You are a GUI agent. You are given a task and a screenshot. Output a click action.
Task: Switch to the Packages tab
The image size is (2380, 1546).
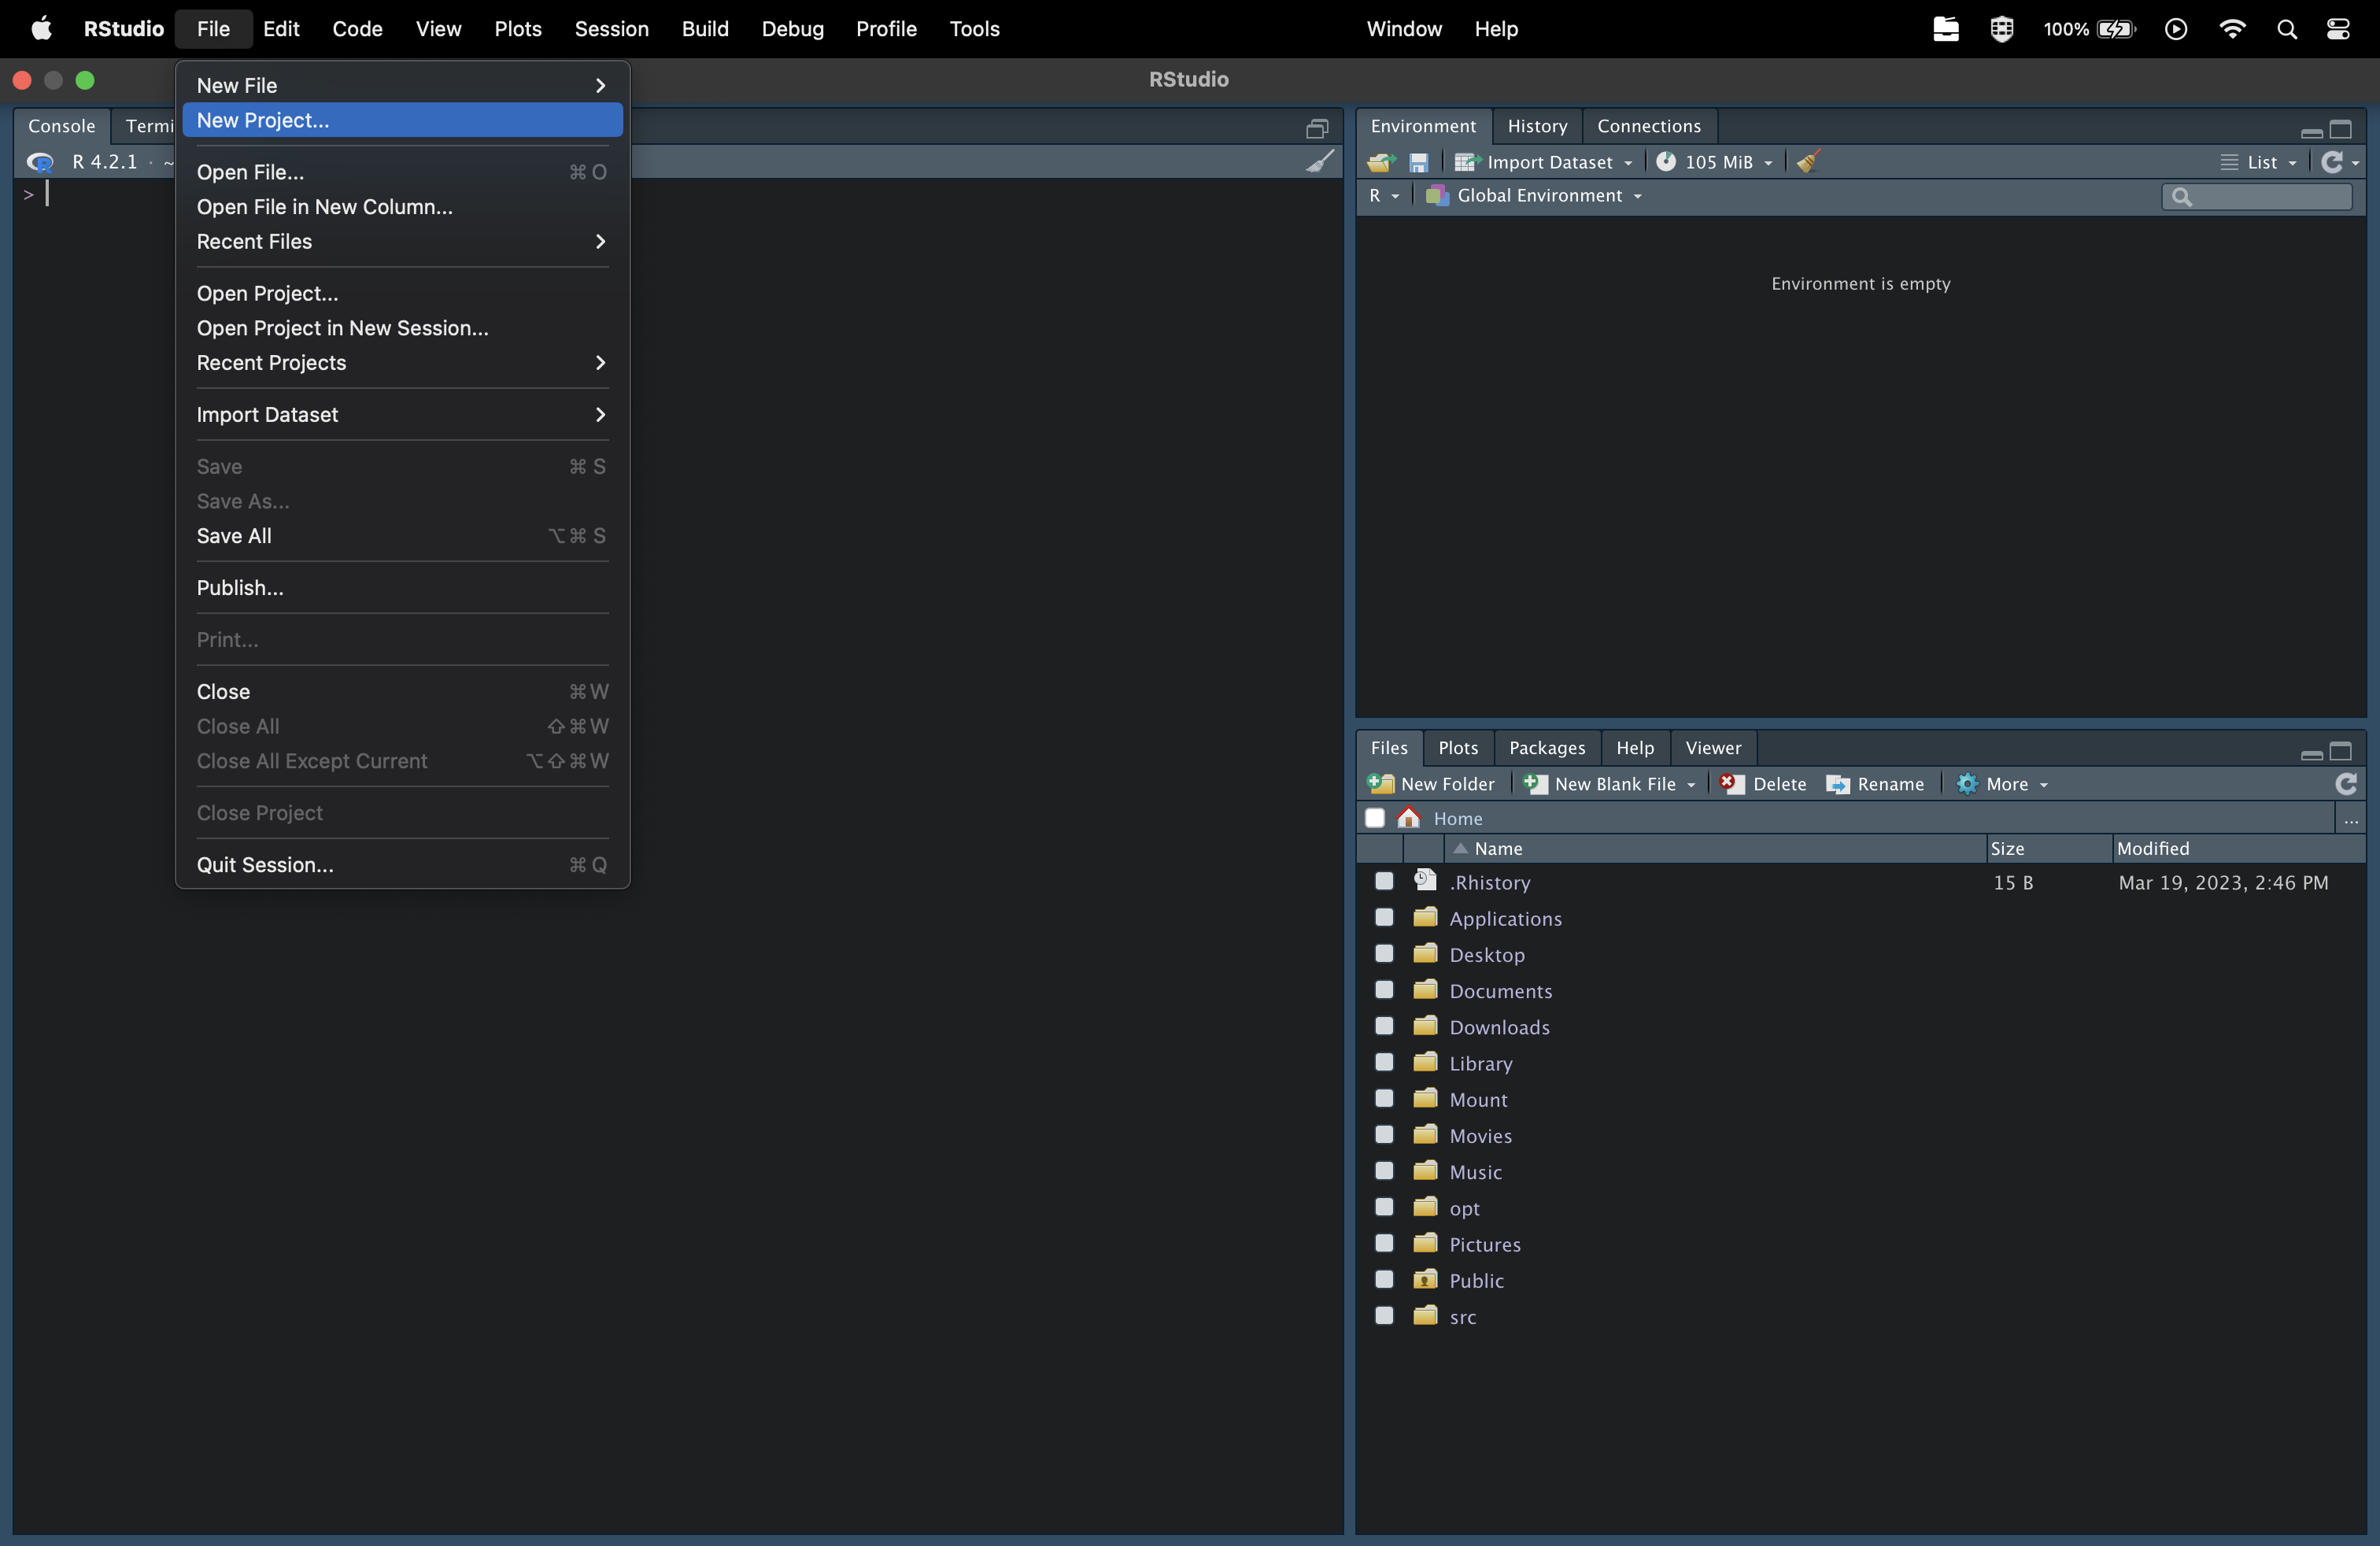tap(1547, 748)
